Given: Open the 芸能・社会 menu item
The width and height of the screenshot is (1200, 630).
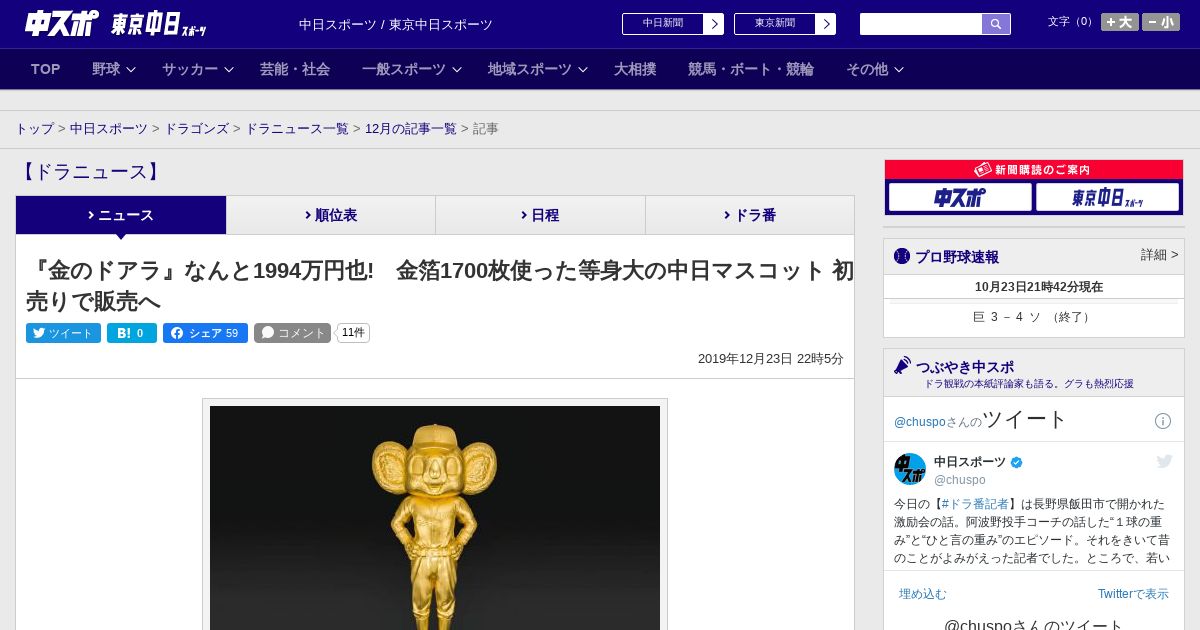Looking at the screenshot, I should [x=295, y=69].
